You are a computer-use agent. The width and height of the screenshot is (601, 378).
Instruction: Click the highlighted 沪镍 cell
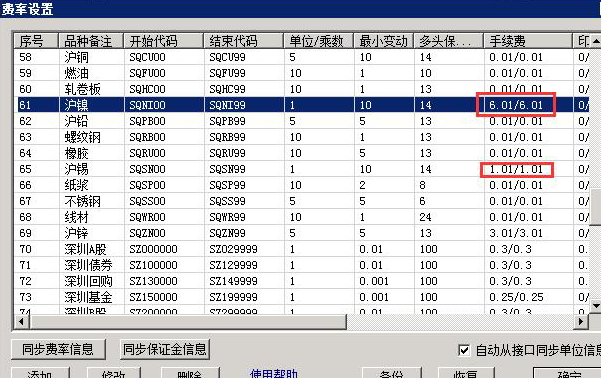tap(77, 105)
